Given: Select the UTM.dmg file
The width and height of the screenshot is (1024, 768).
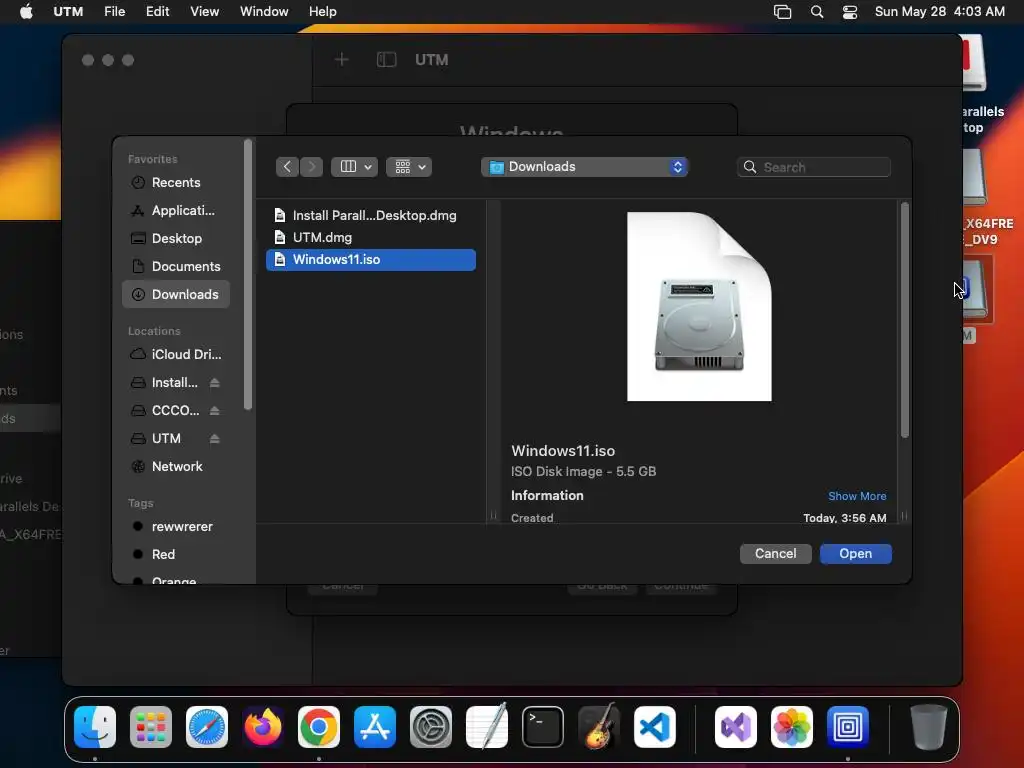Looking at the screenshot, I should 370,237.
